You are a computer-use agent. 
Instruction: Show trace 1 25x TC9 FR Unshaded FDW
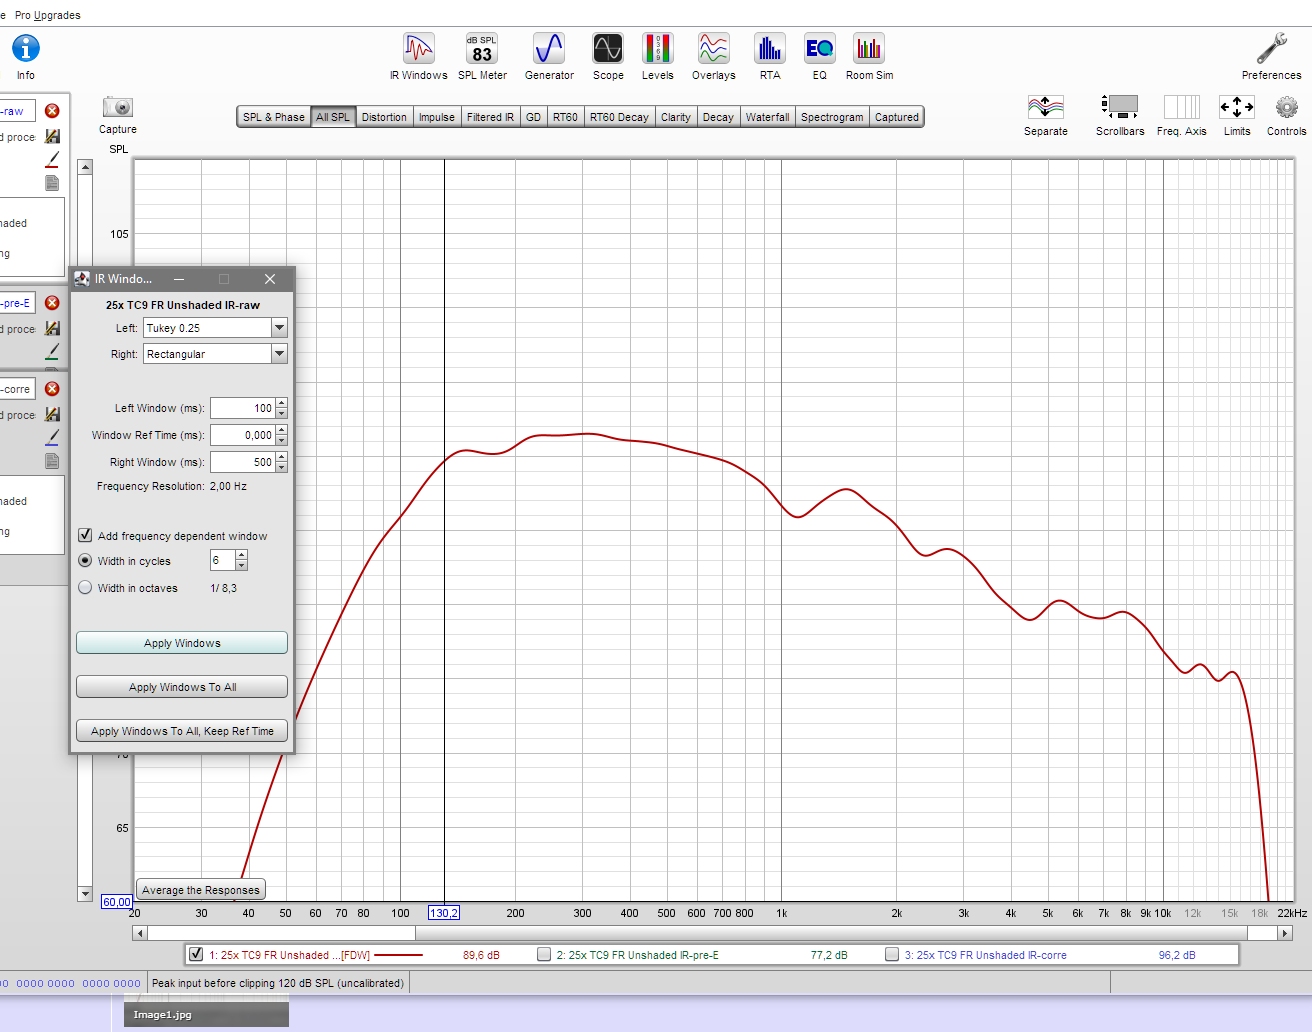196,954
